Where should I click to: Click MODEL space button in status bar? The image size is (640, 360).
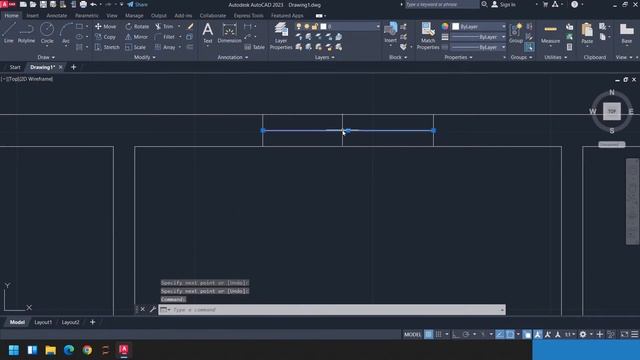tap(412, 334)
